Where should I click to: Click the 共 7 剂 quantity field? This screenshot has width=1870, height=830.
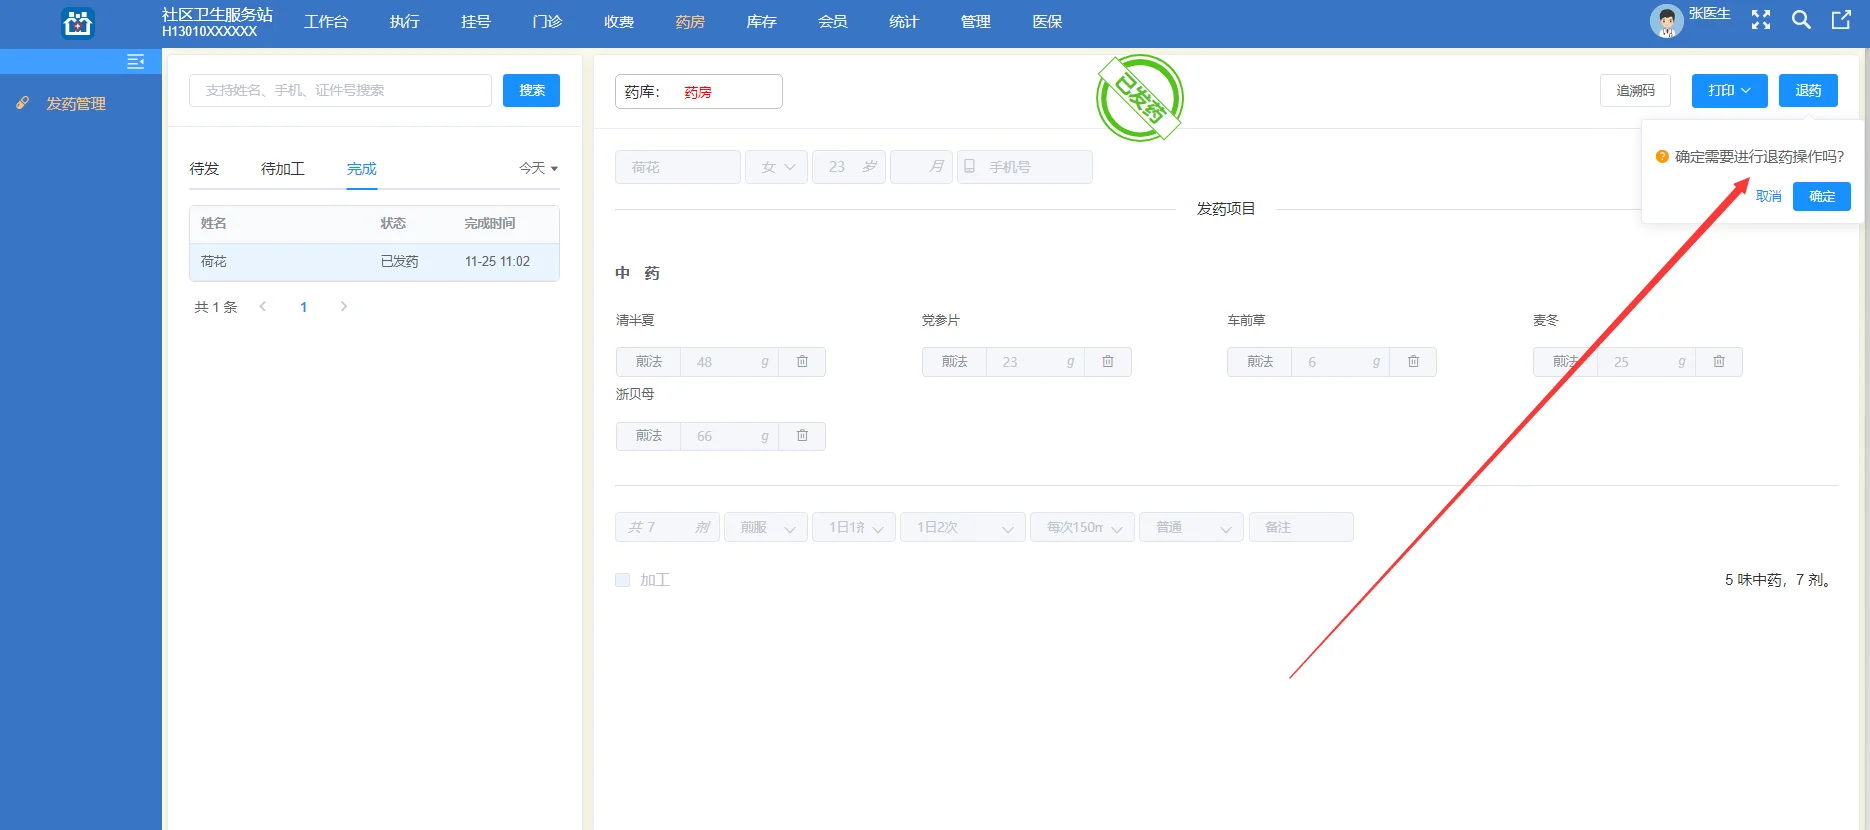point(667,527)
